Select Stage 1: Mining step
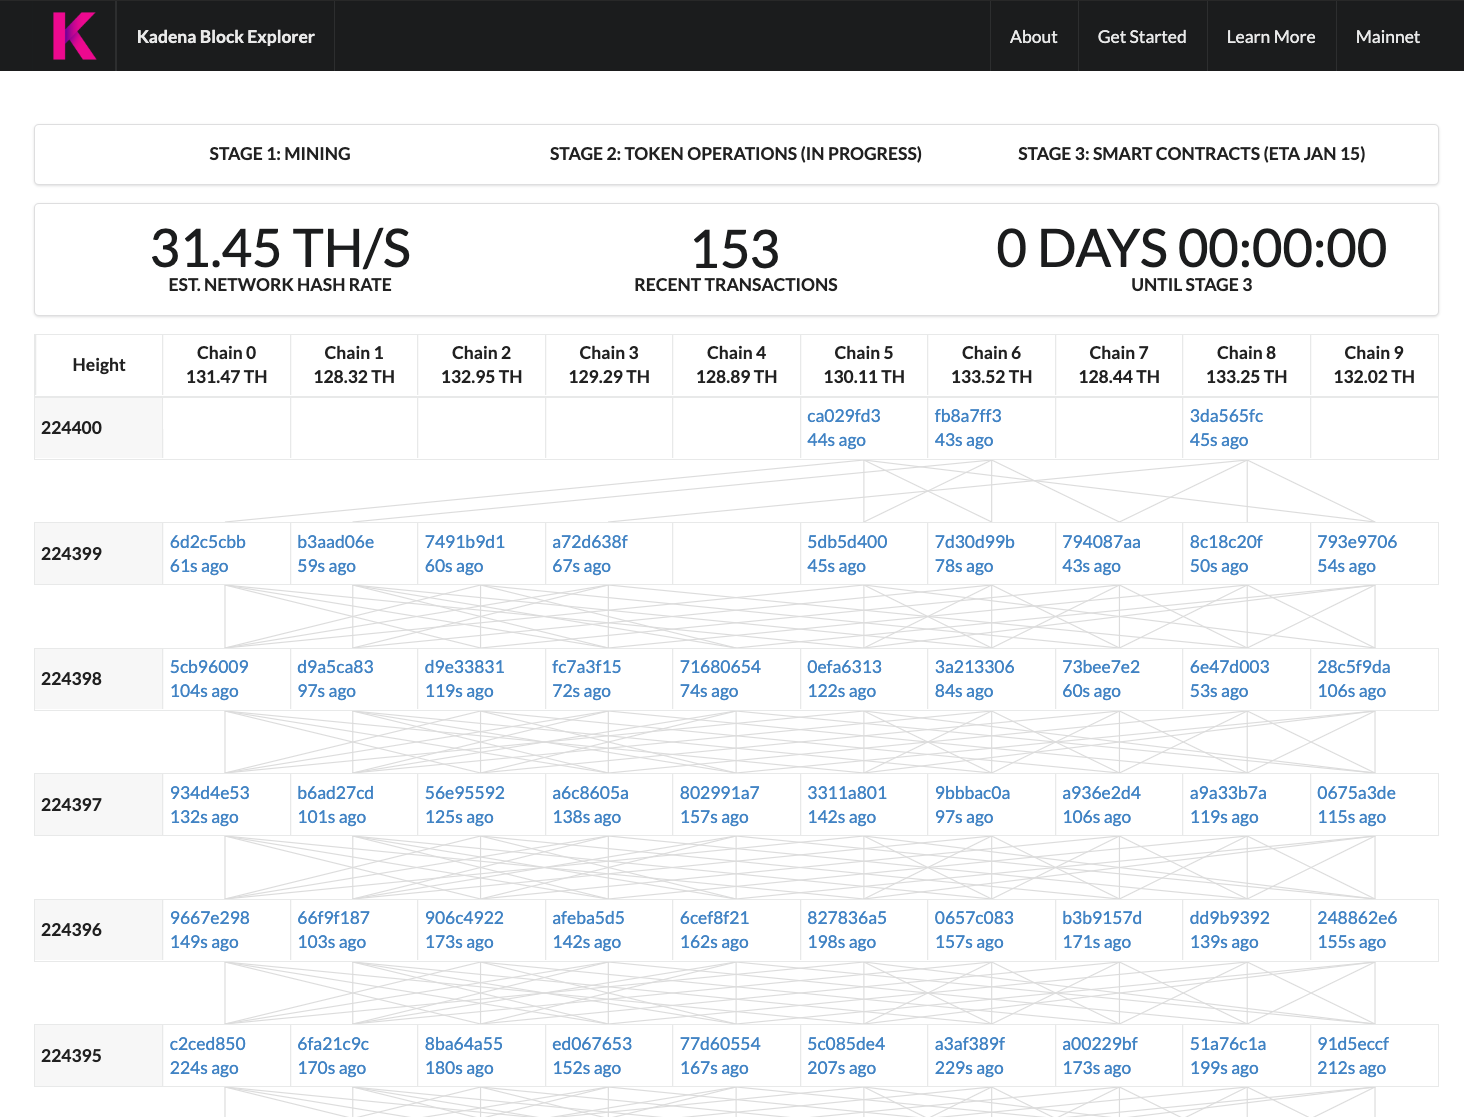1464x1117 pixels. tap(280, 154)
